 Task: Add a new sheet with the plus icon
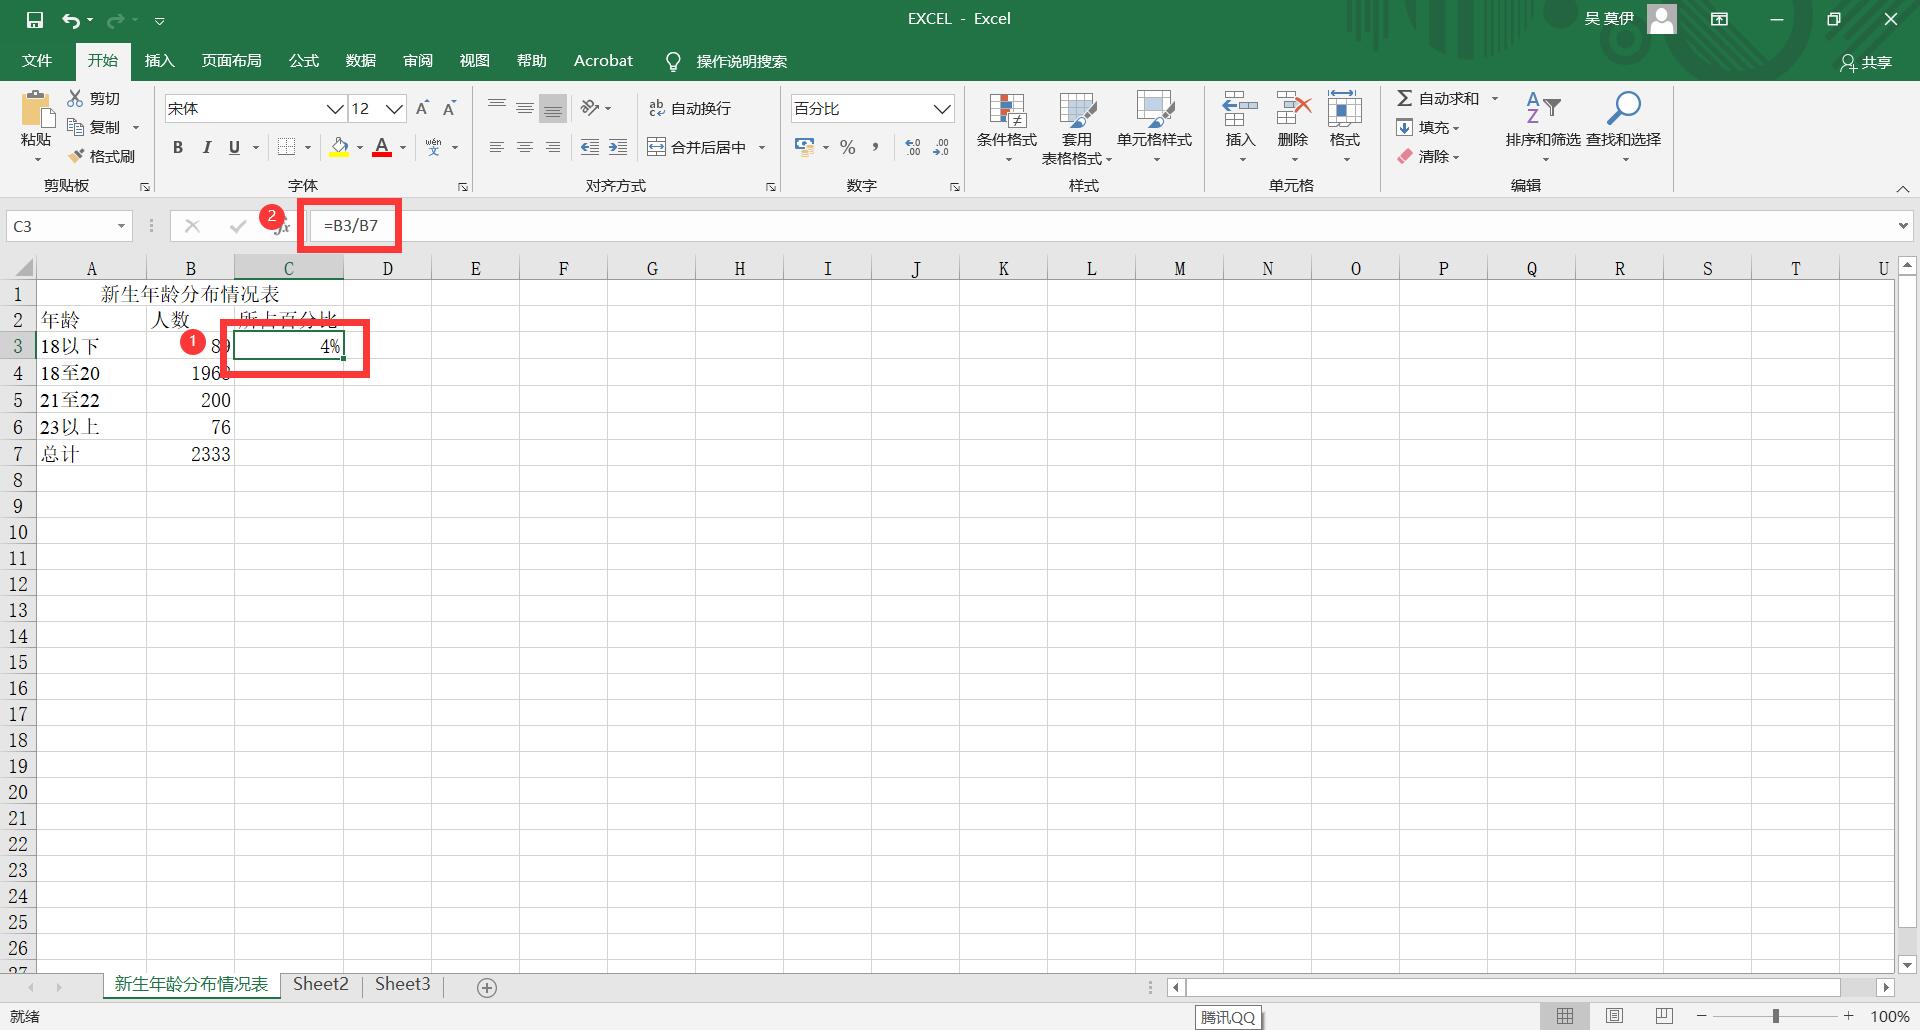pyautogui.click(x=487, y=988)
